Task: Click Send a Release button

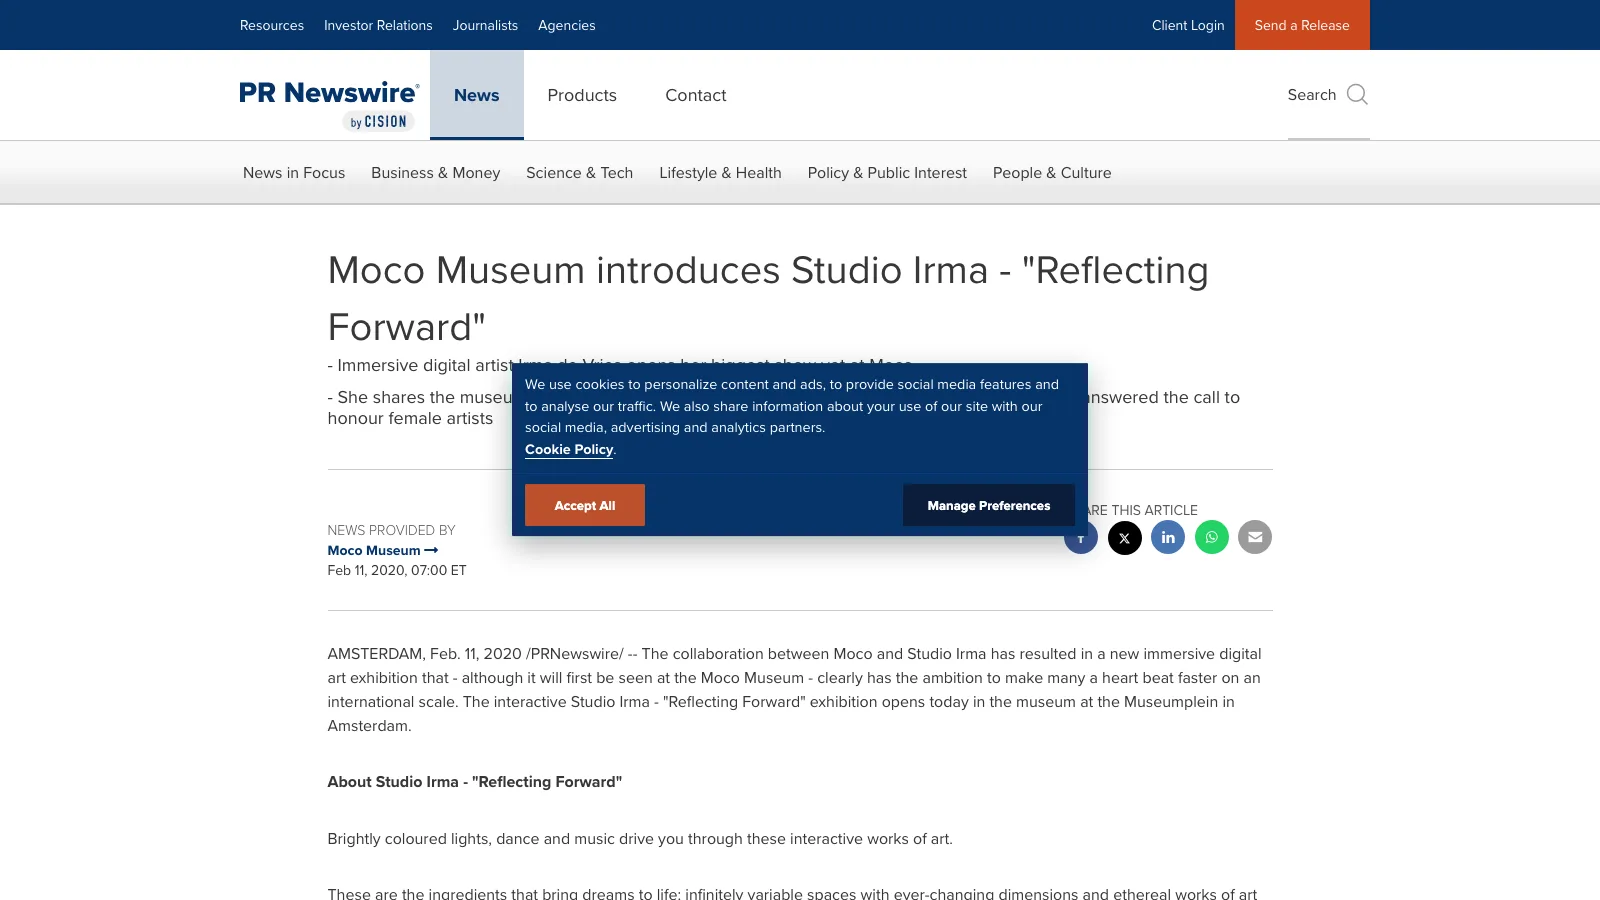Action: (x=1302, y=25)
